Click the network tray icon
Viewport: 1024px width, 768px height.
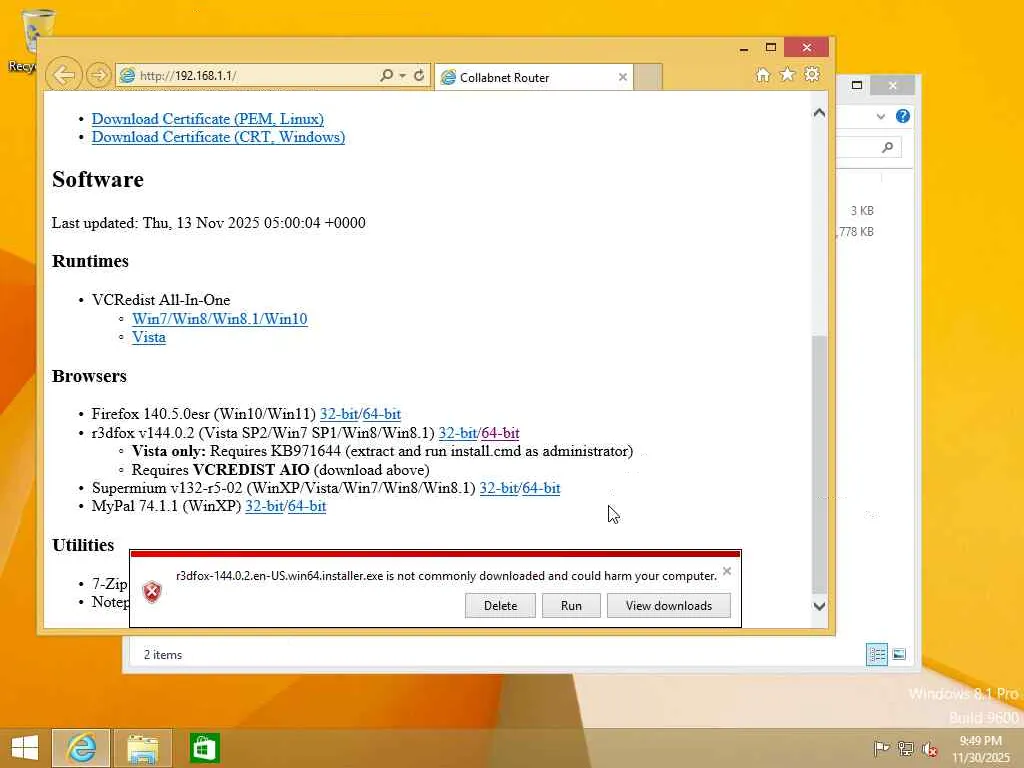click(906, 748)
